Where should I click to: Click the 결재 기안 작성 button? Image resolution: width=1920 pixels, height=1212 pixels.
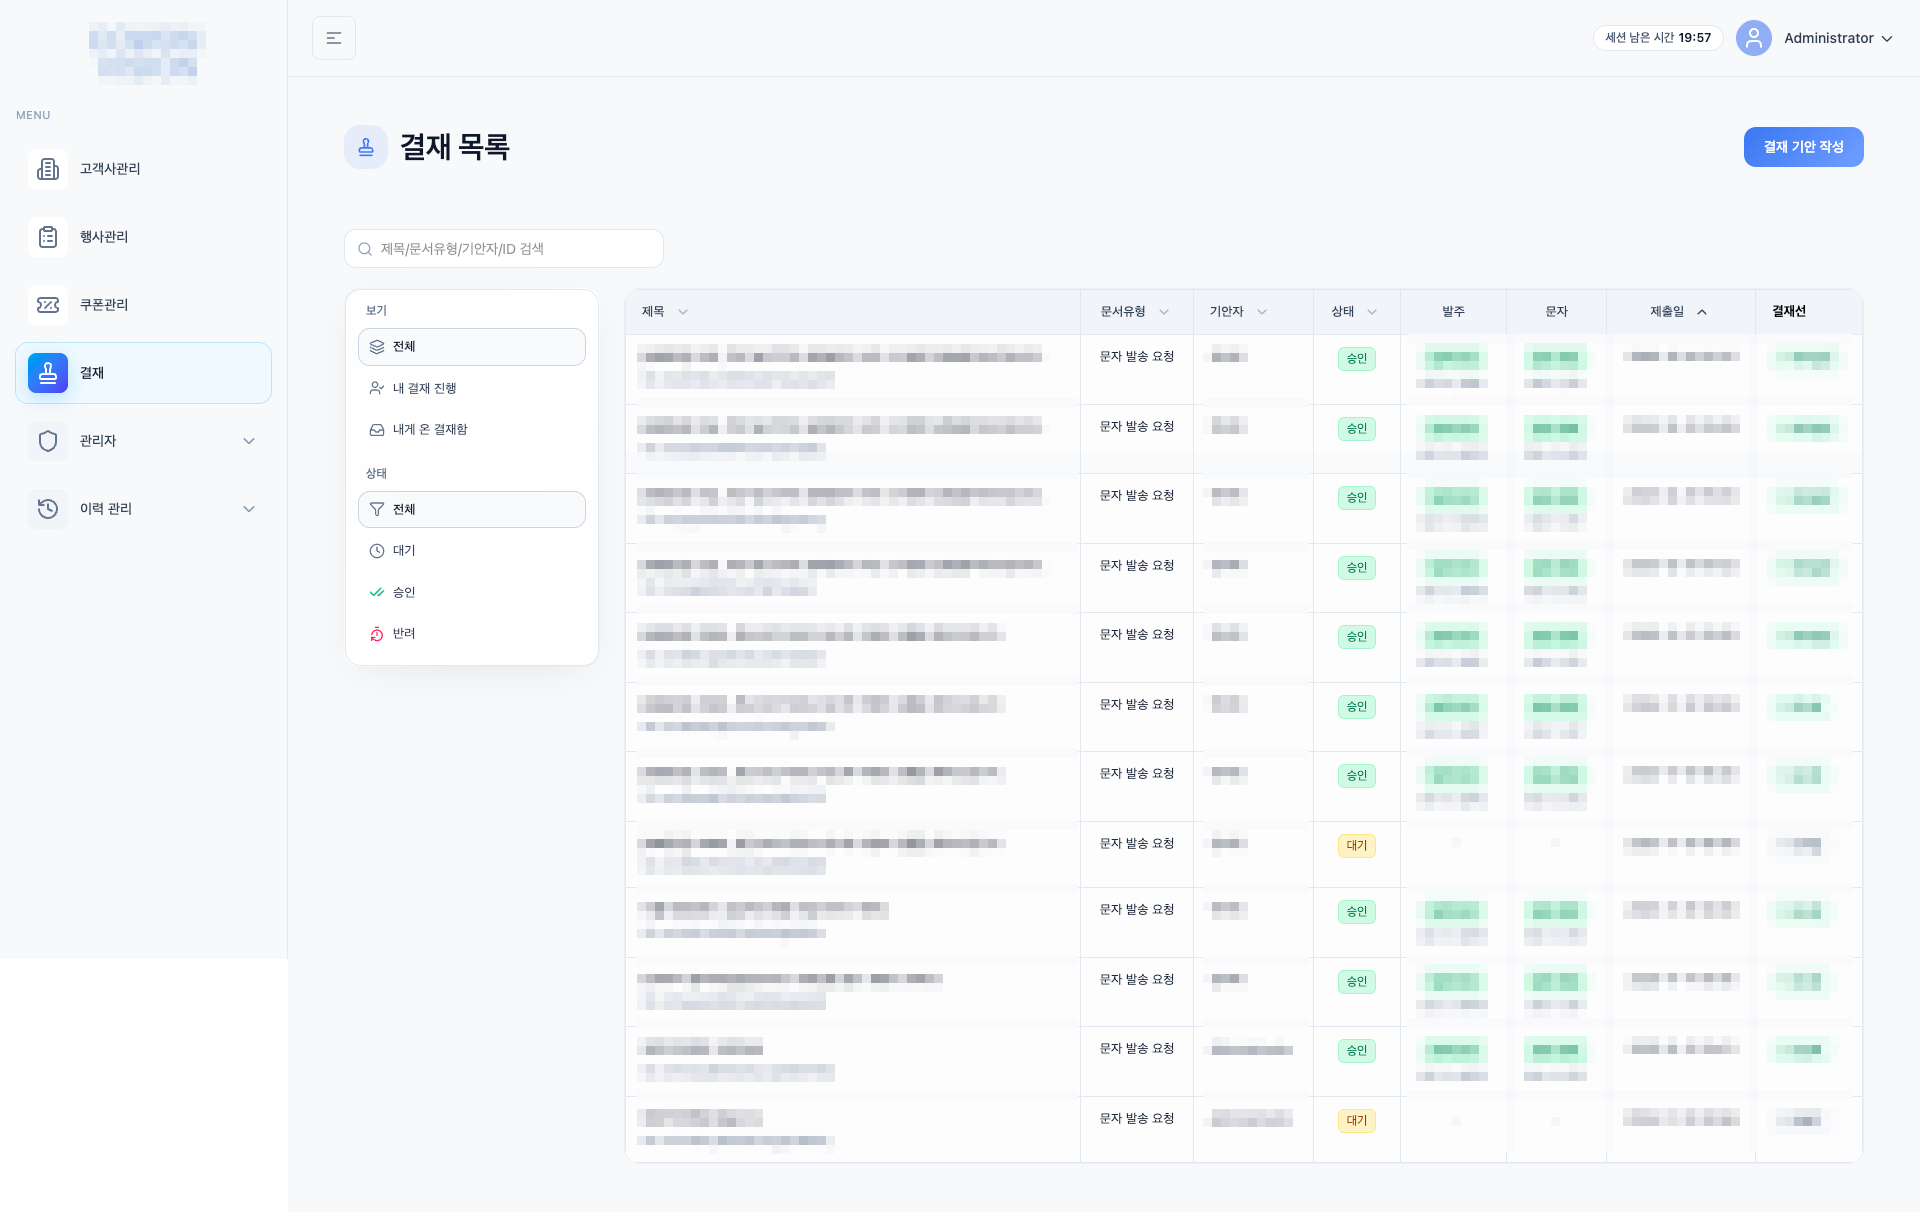pyautogui.click(x=1803, y=147)
